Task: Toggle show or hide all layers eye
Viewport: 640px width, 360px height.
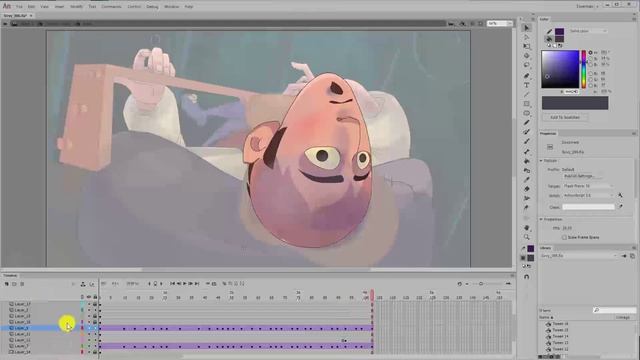Action: tap(89, 297)
